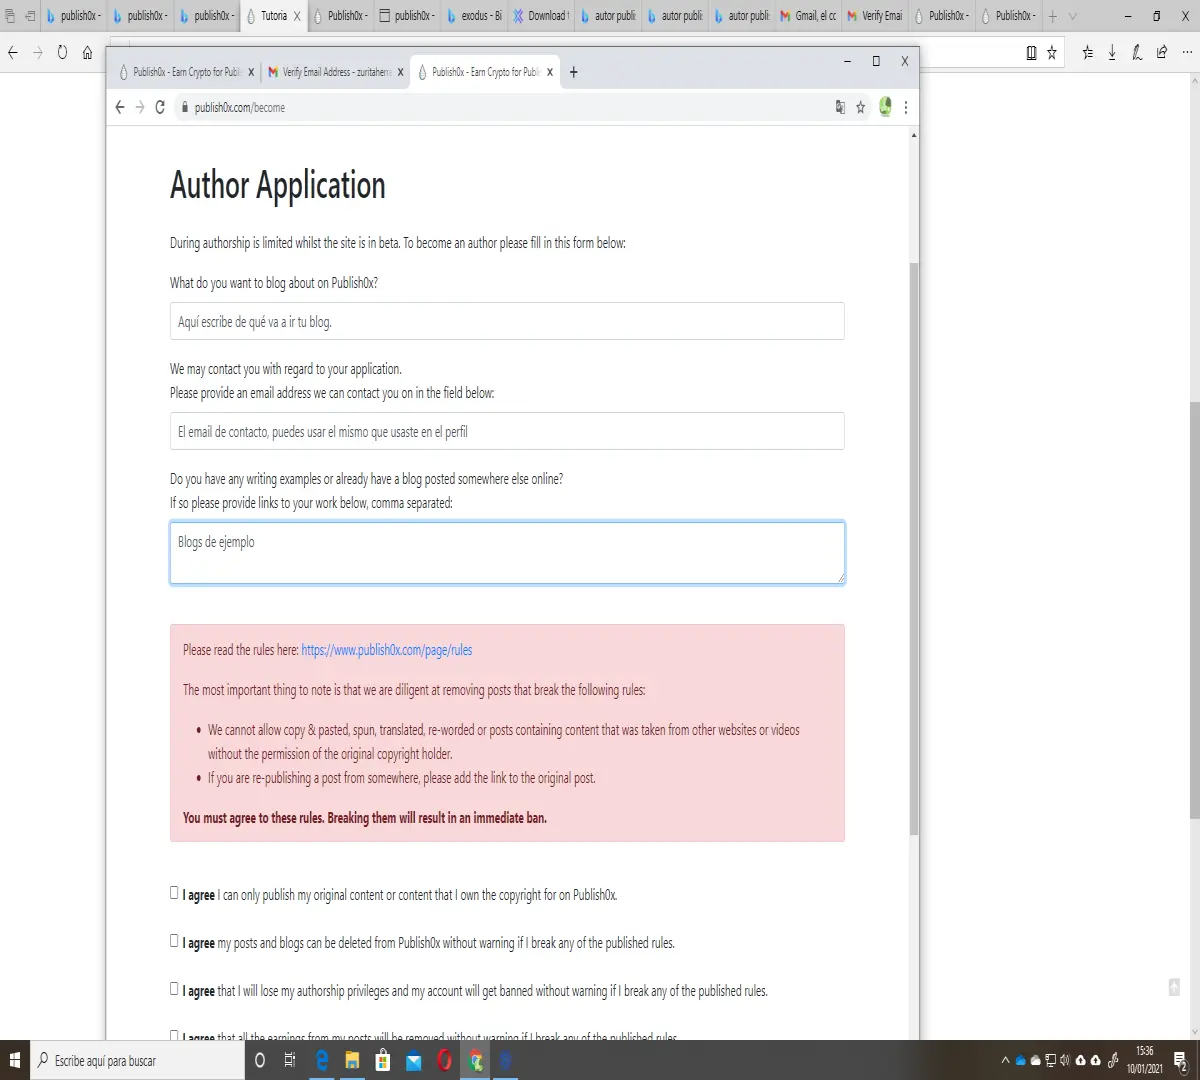Open the Mail app from the taskbar
This screenshot has width=1200, height=1080.
[x=414, y=1060]
